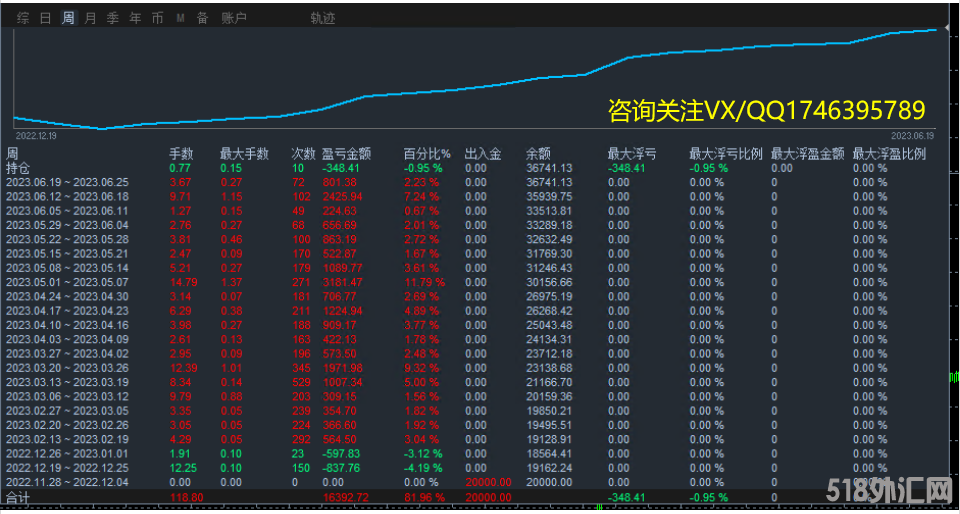Open the 账户 account tab
Image resolution: width=960 pixels, height=514 pixels.
click(x=234, y=18)
